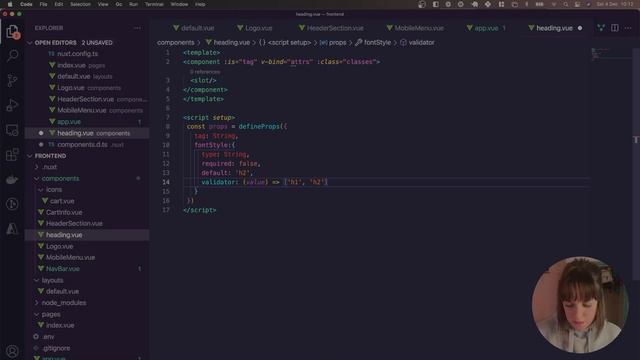
Task: Open the Docker view in activity bar
Action: pyautogui.click(x=12, y=179)
